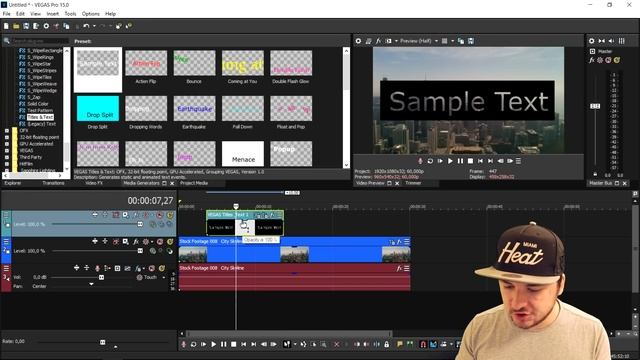Adjust track 2 Level slider handle
This screenshot has height=360, width=640.
click(140, 251)
